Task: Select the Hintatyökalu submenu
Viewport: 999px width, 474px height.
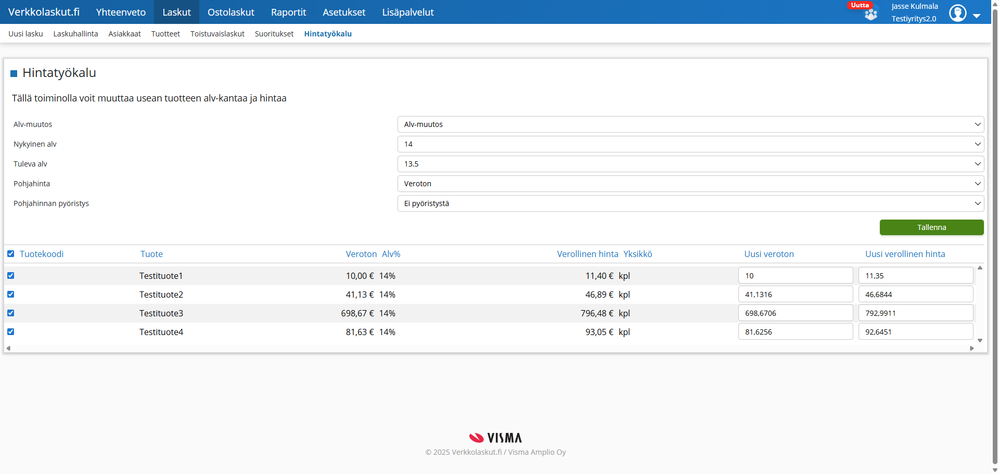Action: coord(328,34)
